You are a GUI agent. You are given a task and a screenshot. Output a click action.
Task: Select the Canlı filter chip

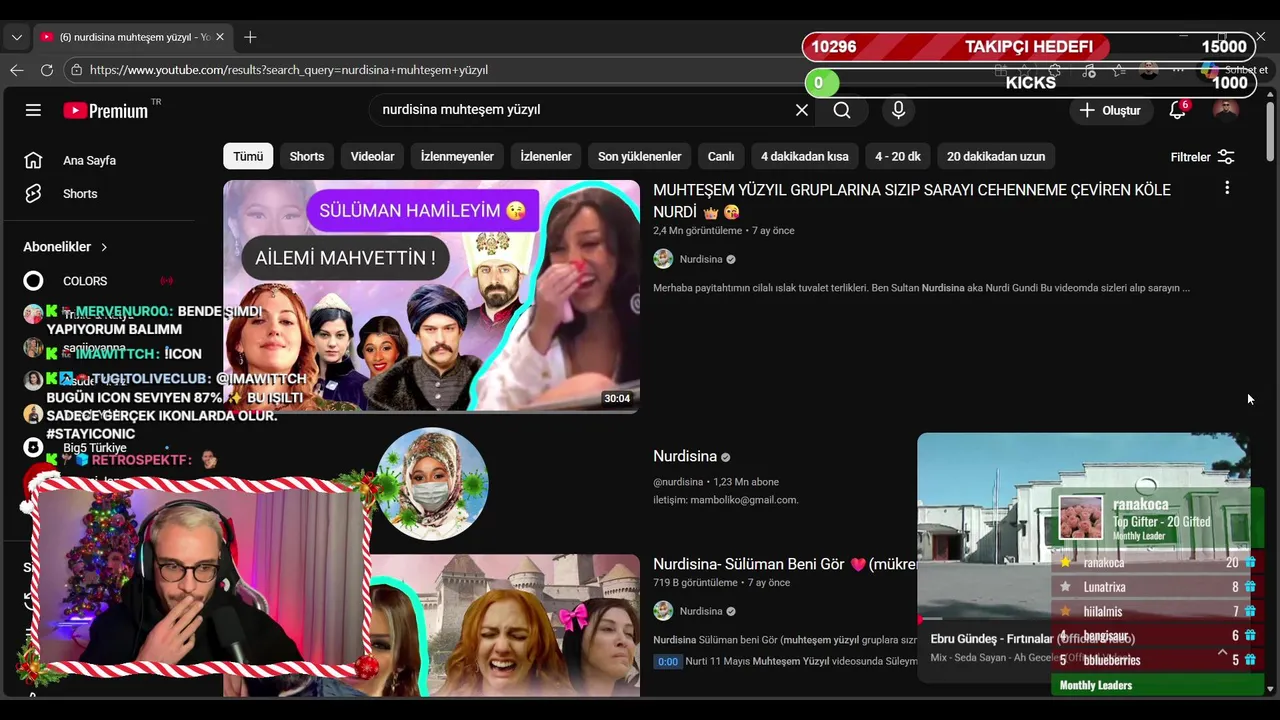[x=721, y=156]
